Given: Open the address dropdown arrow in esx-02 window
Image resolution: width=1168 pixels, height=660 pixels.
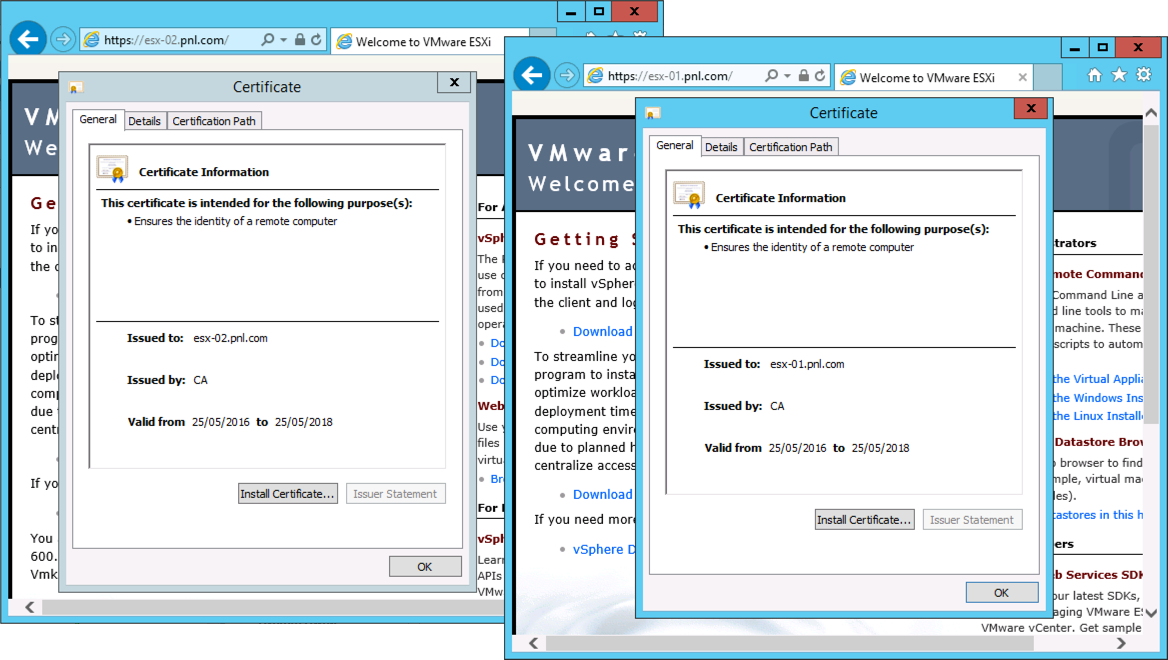Looking at the screenshot, I should [x=284, y=40].
